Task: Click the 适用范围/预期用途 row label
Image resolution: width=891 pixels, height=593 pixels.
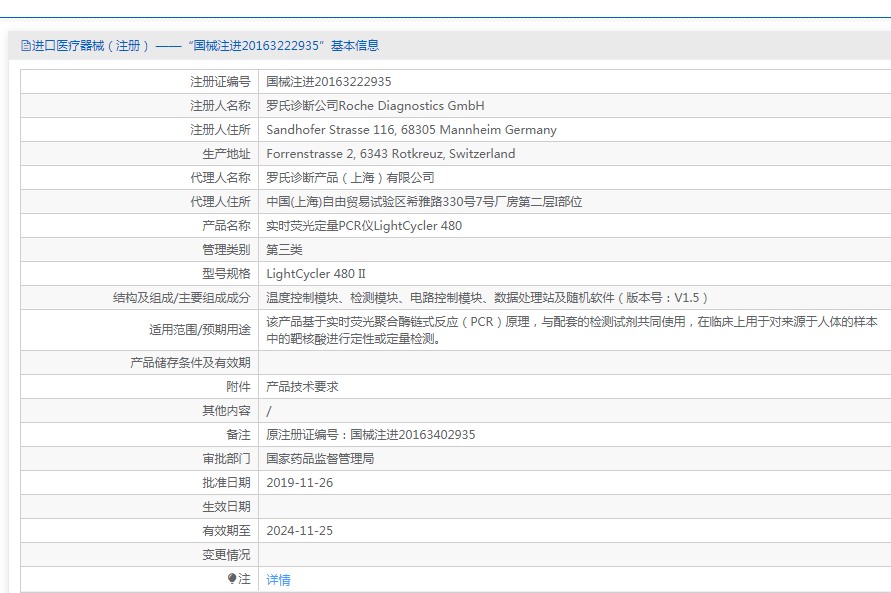Action: click(x=200, y=330)
